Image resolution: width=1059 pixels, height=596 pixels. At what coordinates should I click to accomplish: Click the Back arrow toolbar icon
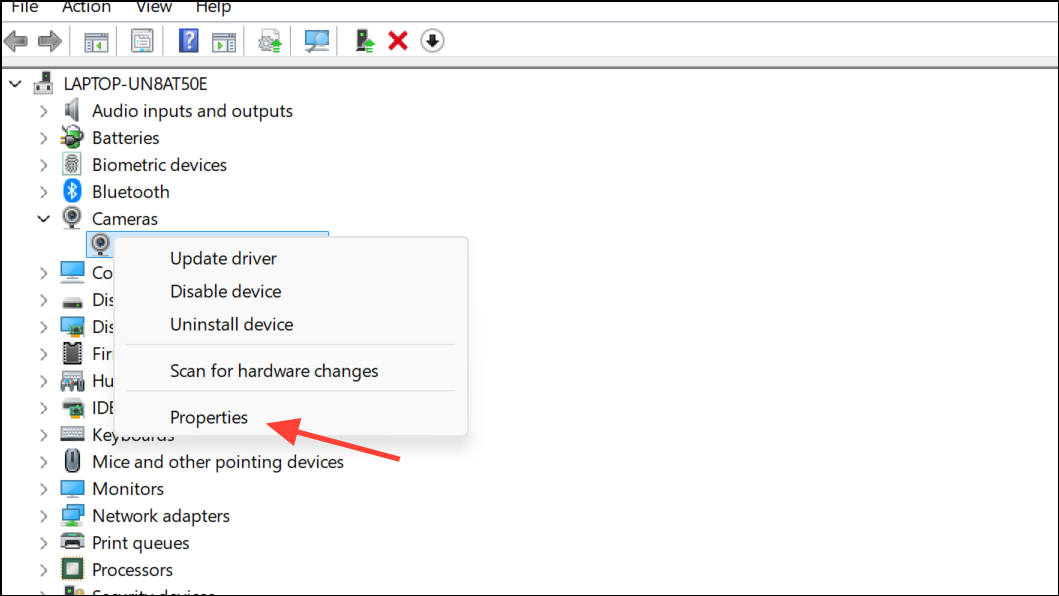click(x=16, y=41)
